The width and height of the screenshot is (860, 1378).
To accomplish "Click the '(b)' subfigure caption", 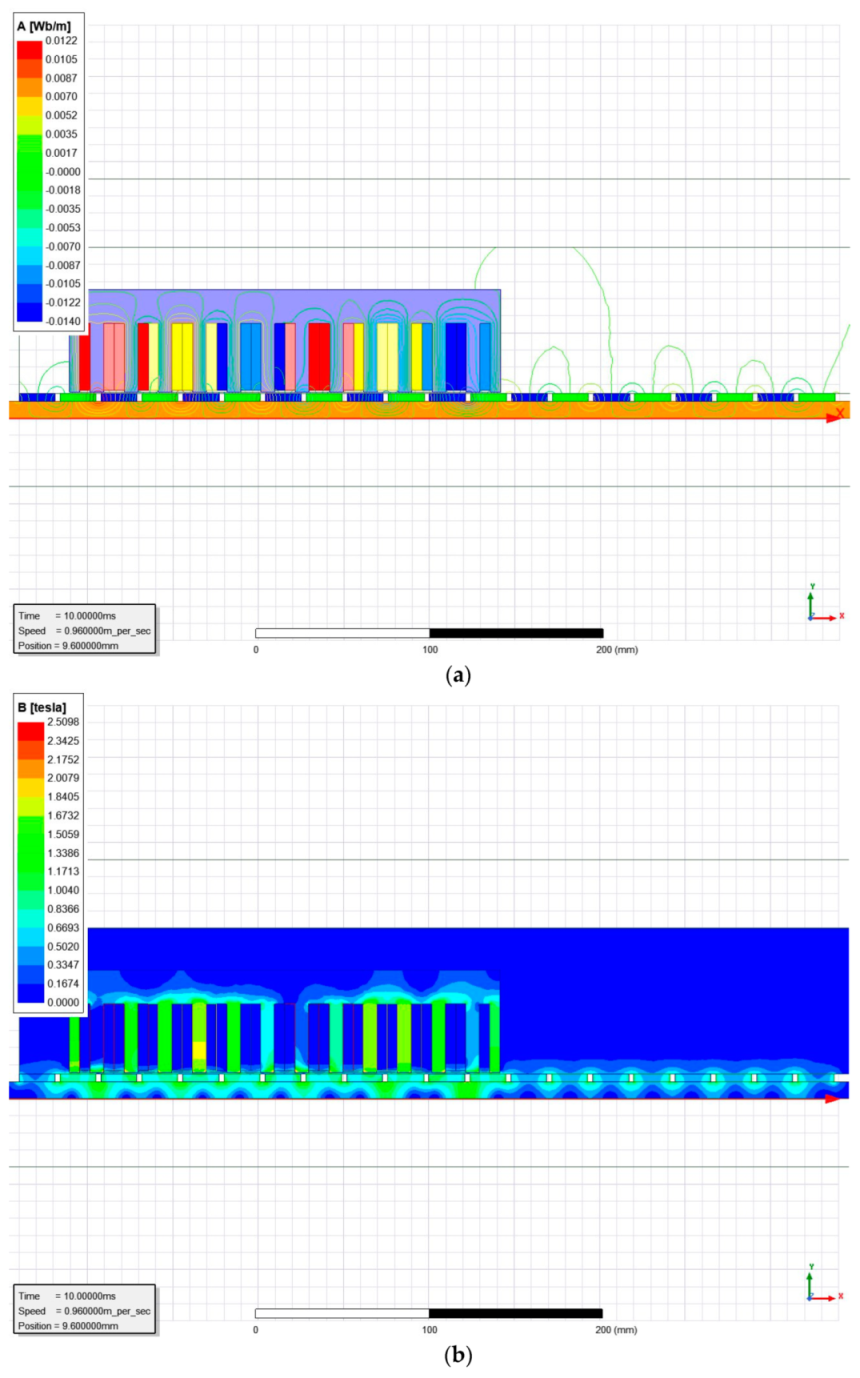I will tap(458, 1356).
